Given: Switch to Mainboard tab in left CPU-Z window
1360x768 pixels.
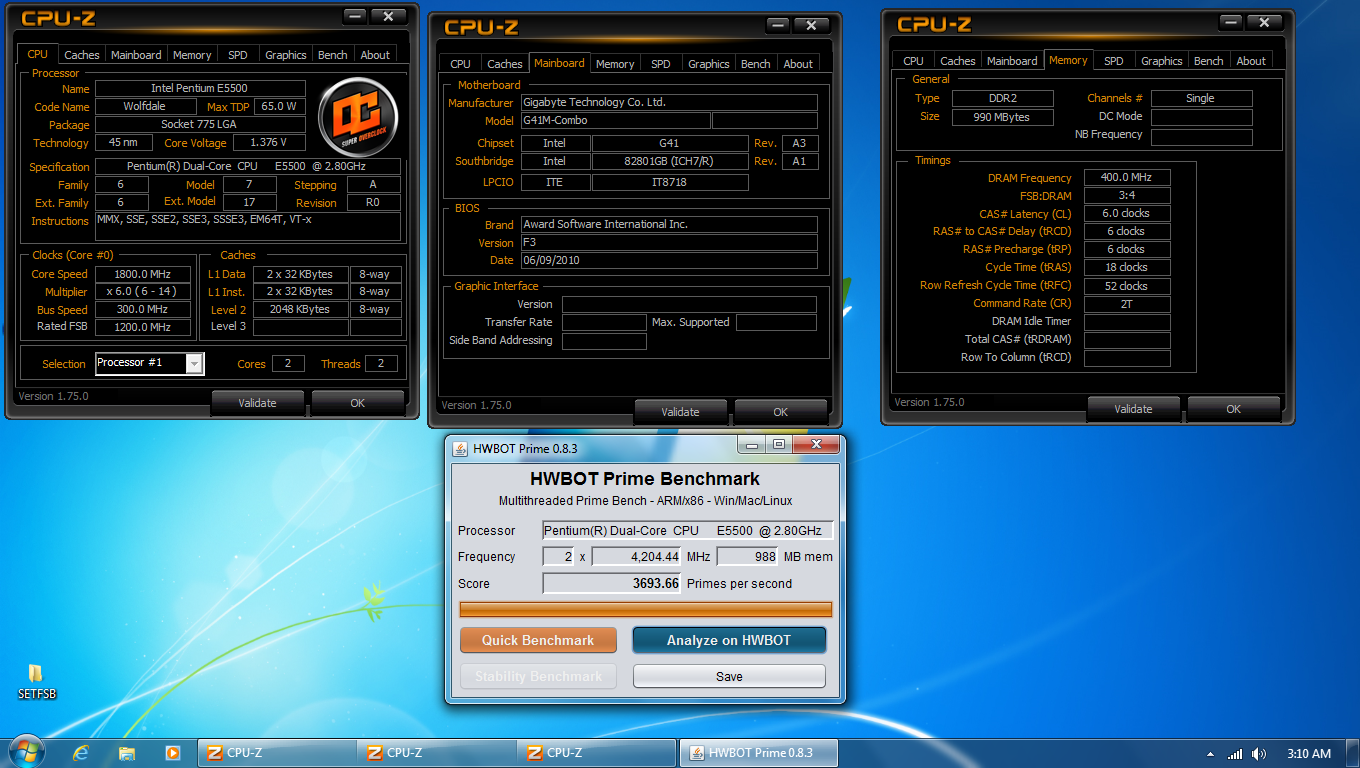Looking at the screenshot, I should coord(136,55).
